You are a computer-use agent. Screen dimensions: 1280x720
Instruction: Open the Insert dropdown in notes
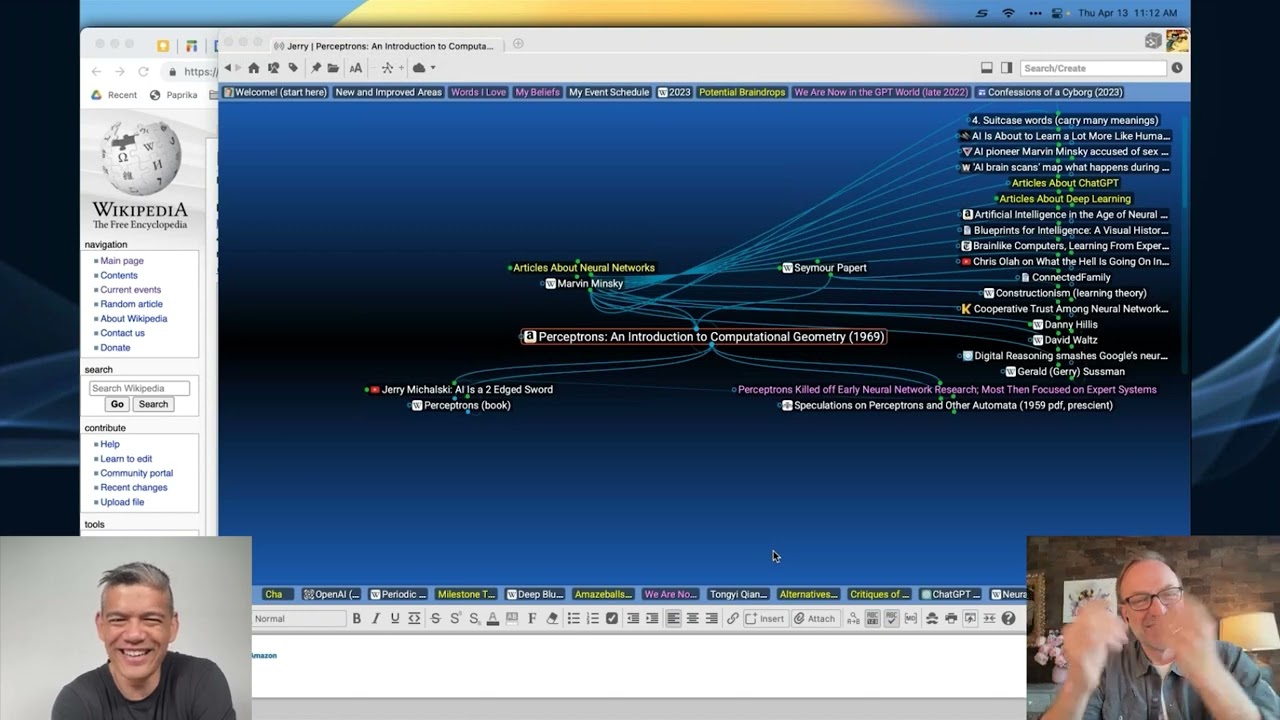[x=765, y=619]
